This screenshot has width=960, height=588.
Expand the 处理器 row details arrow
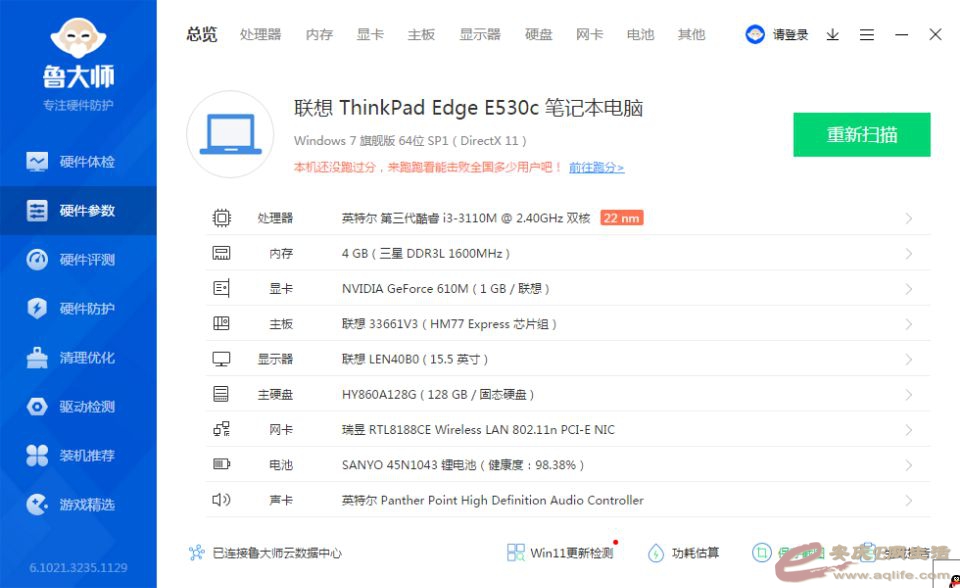[x=908, y=219]
